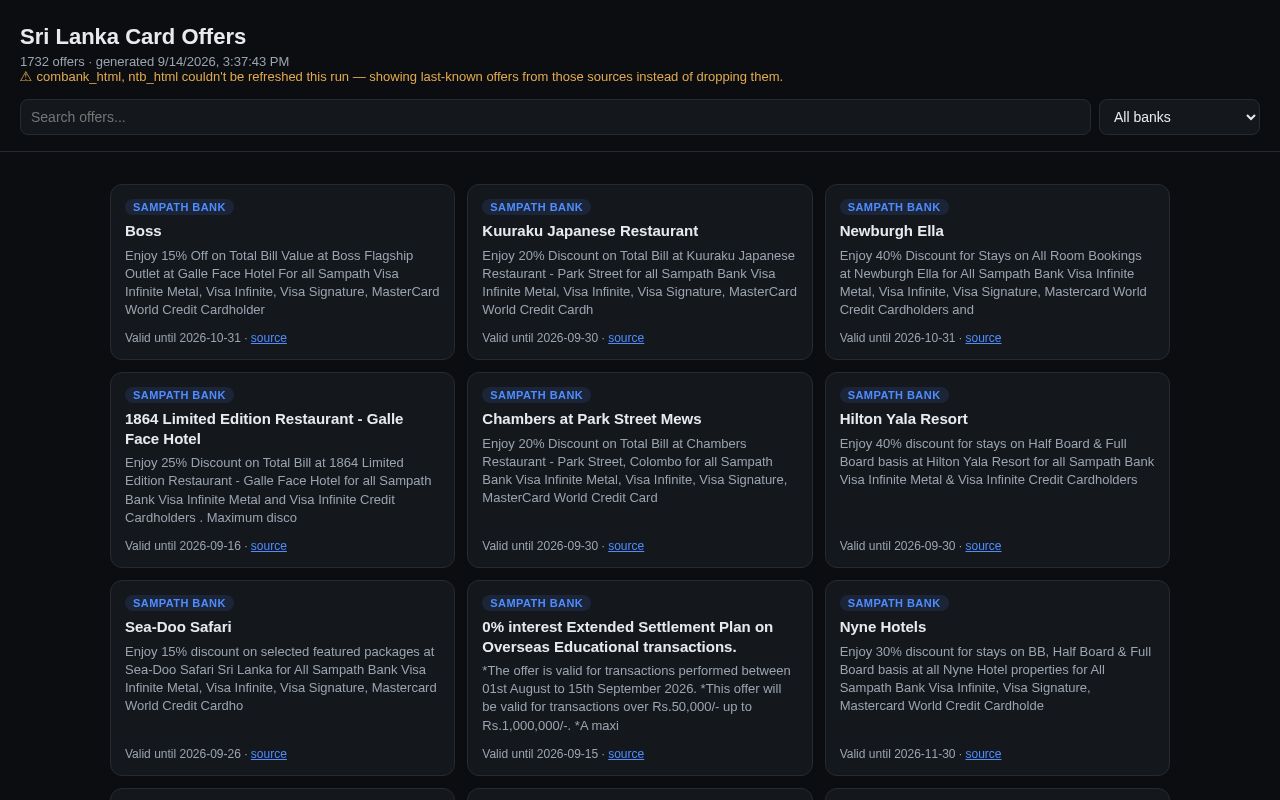
Task: Click the Nyne Hotels 30% discount description
Action: 996,679
